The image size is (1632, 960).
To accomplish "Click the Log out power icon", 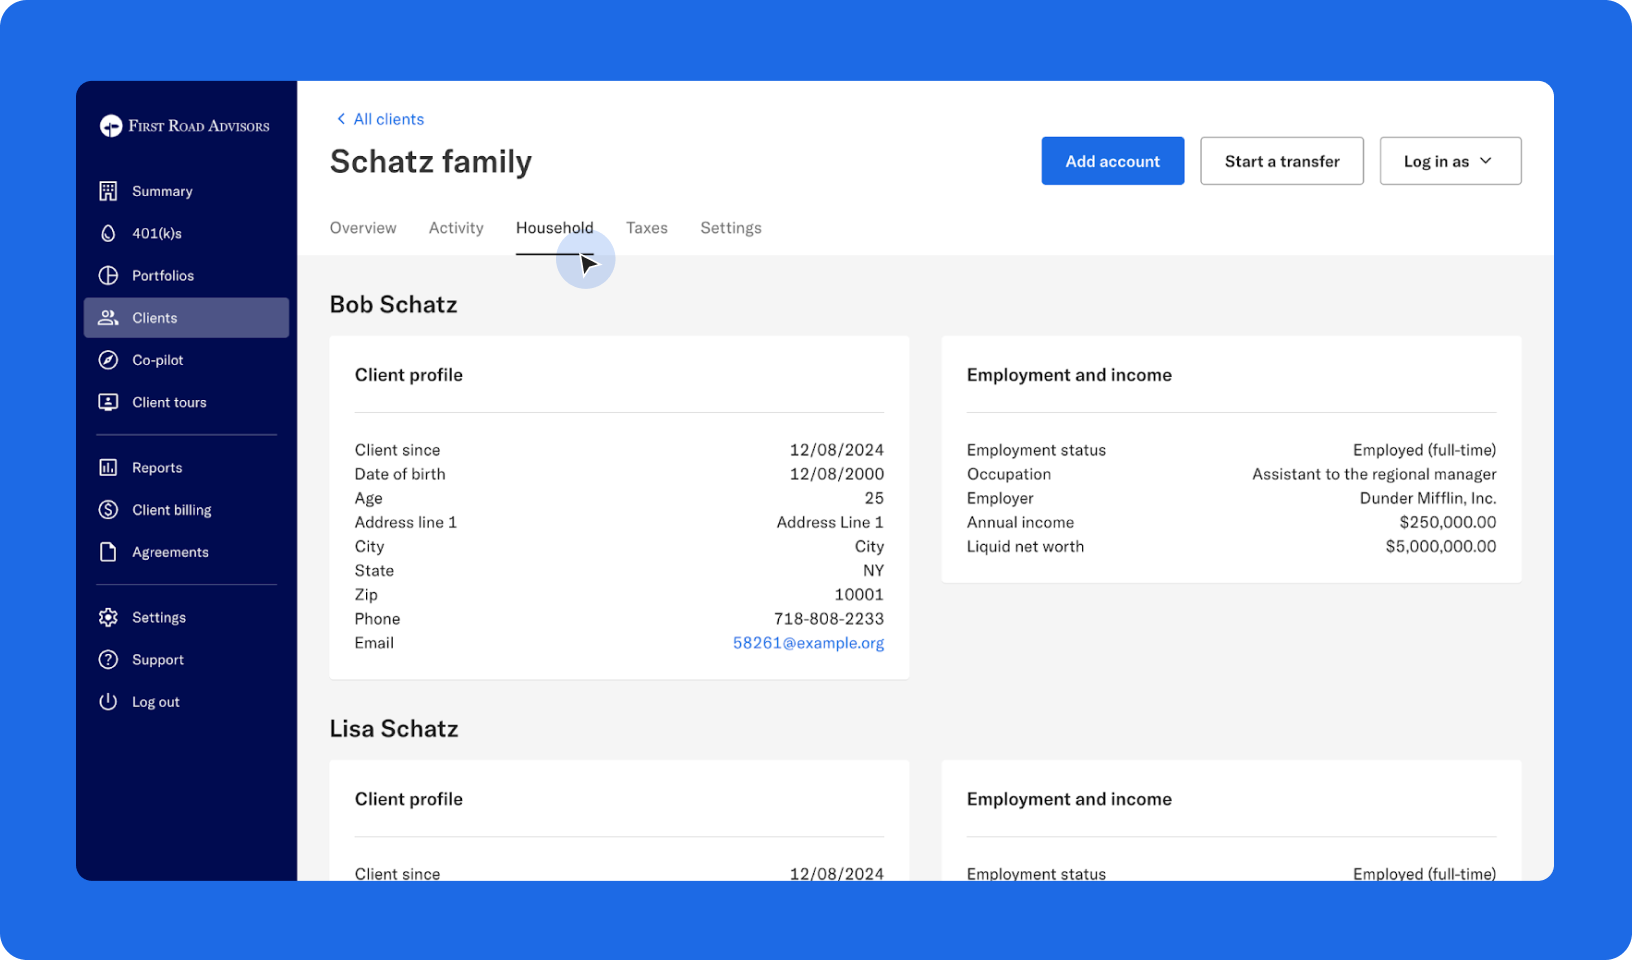I will pyautogui.click(x=108, y=701).
